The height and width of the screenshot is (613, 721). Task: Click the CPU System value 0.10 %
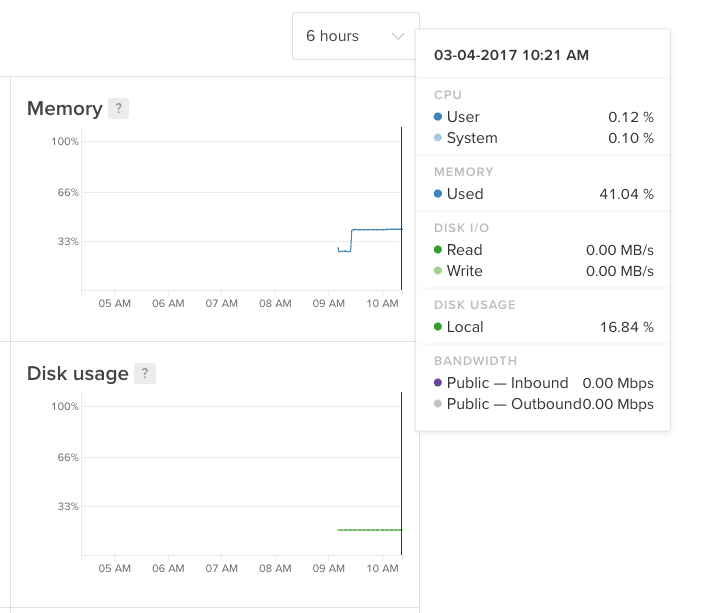631,138
